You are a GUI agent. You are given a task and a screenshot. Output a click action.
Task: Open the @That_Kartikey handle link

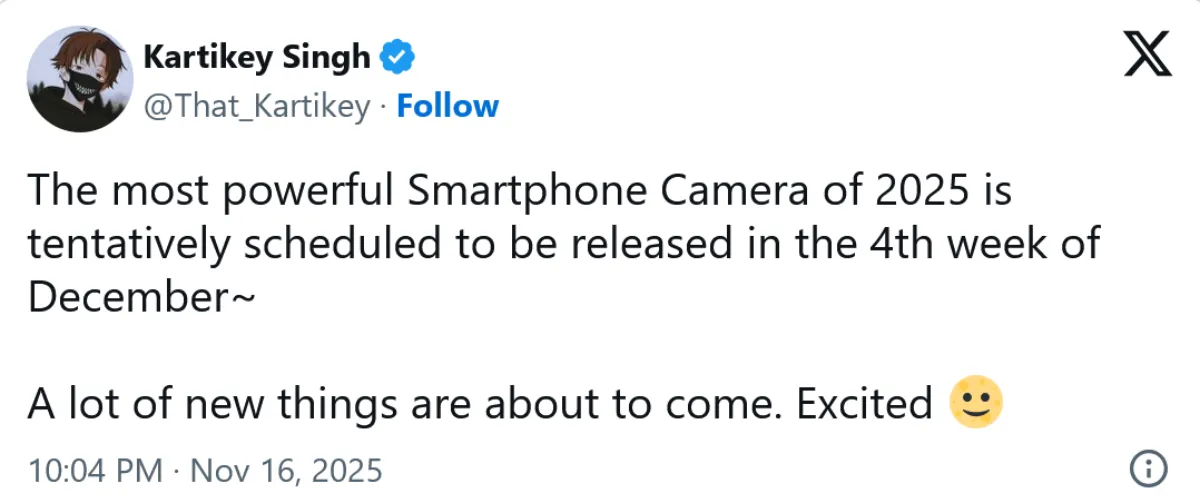(257, 106)
